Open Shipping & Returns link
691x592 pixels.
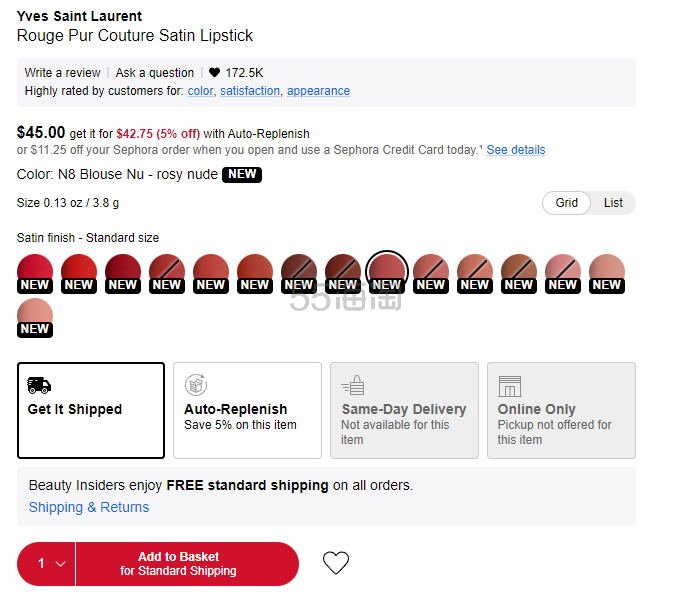(89, 507)
